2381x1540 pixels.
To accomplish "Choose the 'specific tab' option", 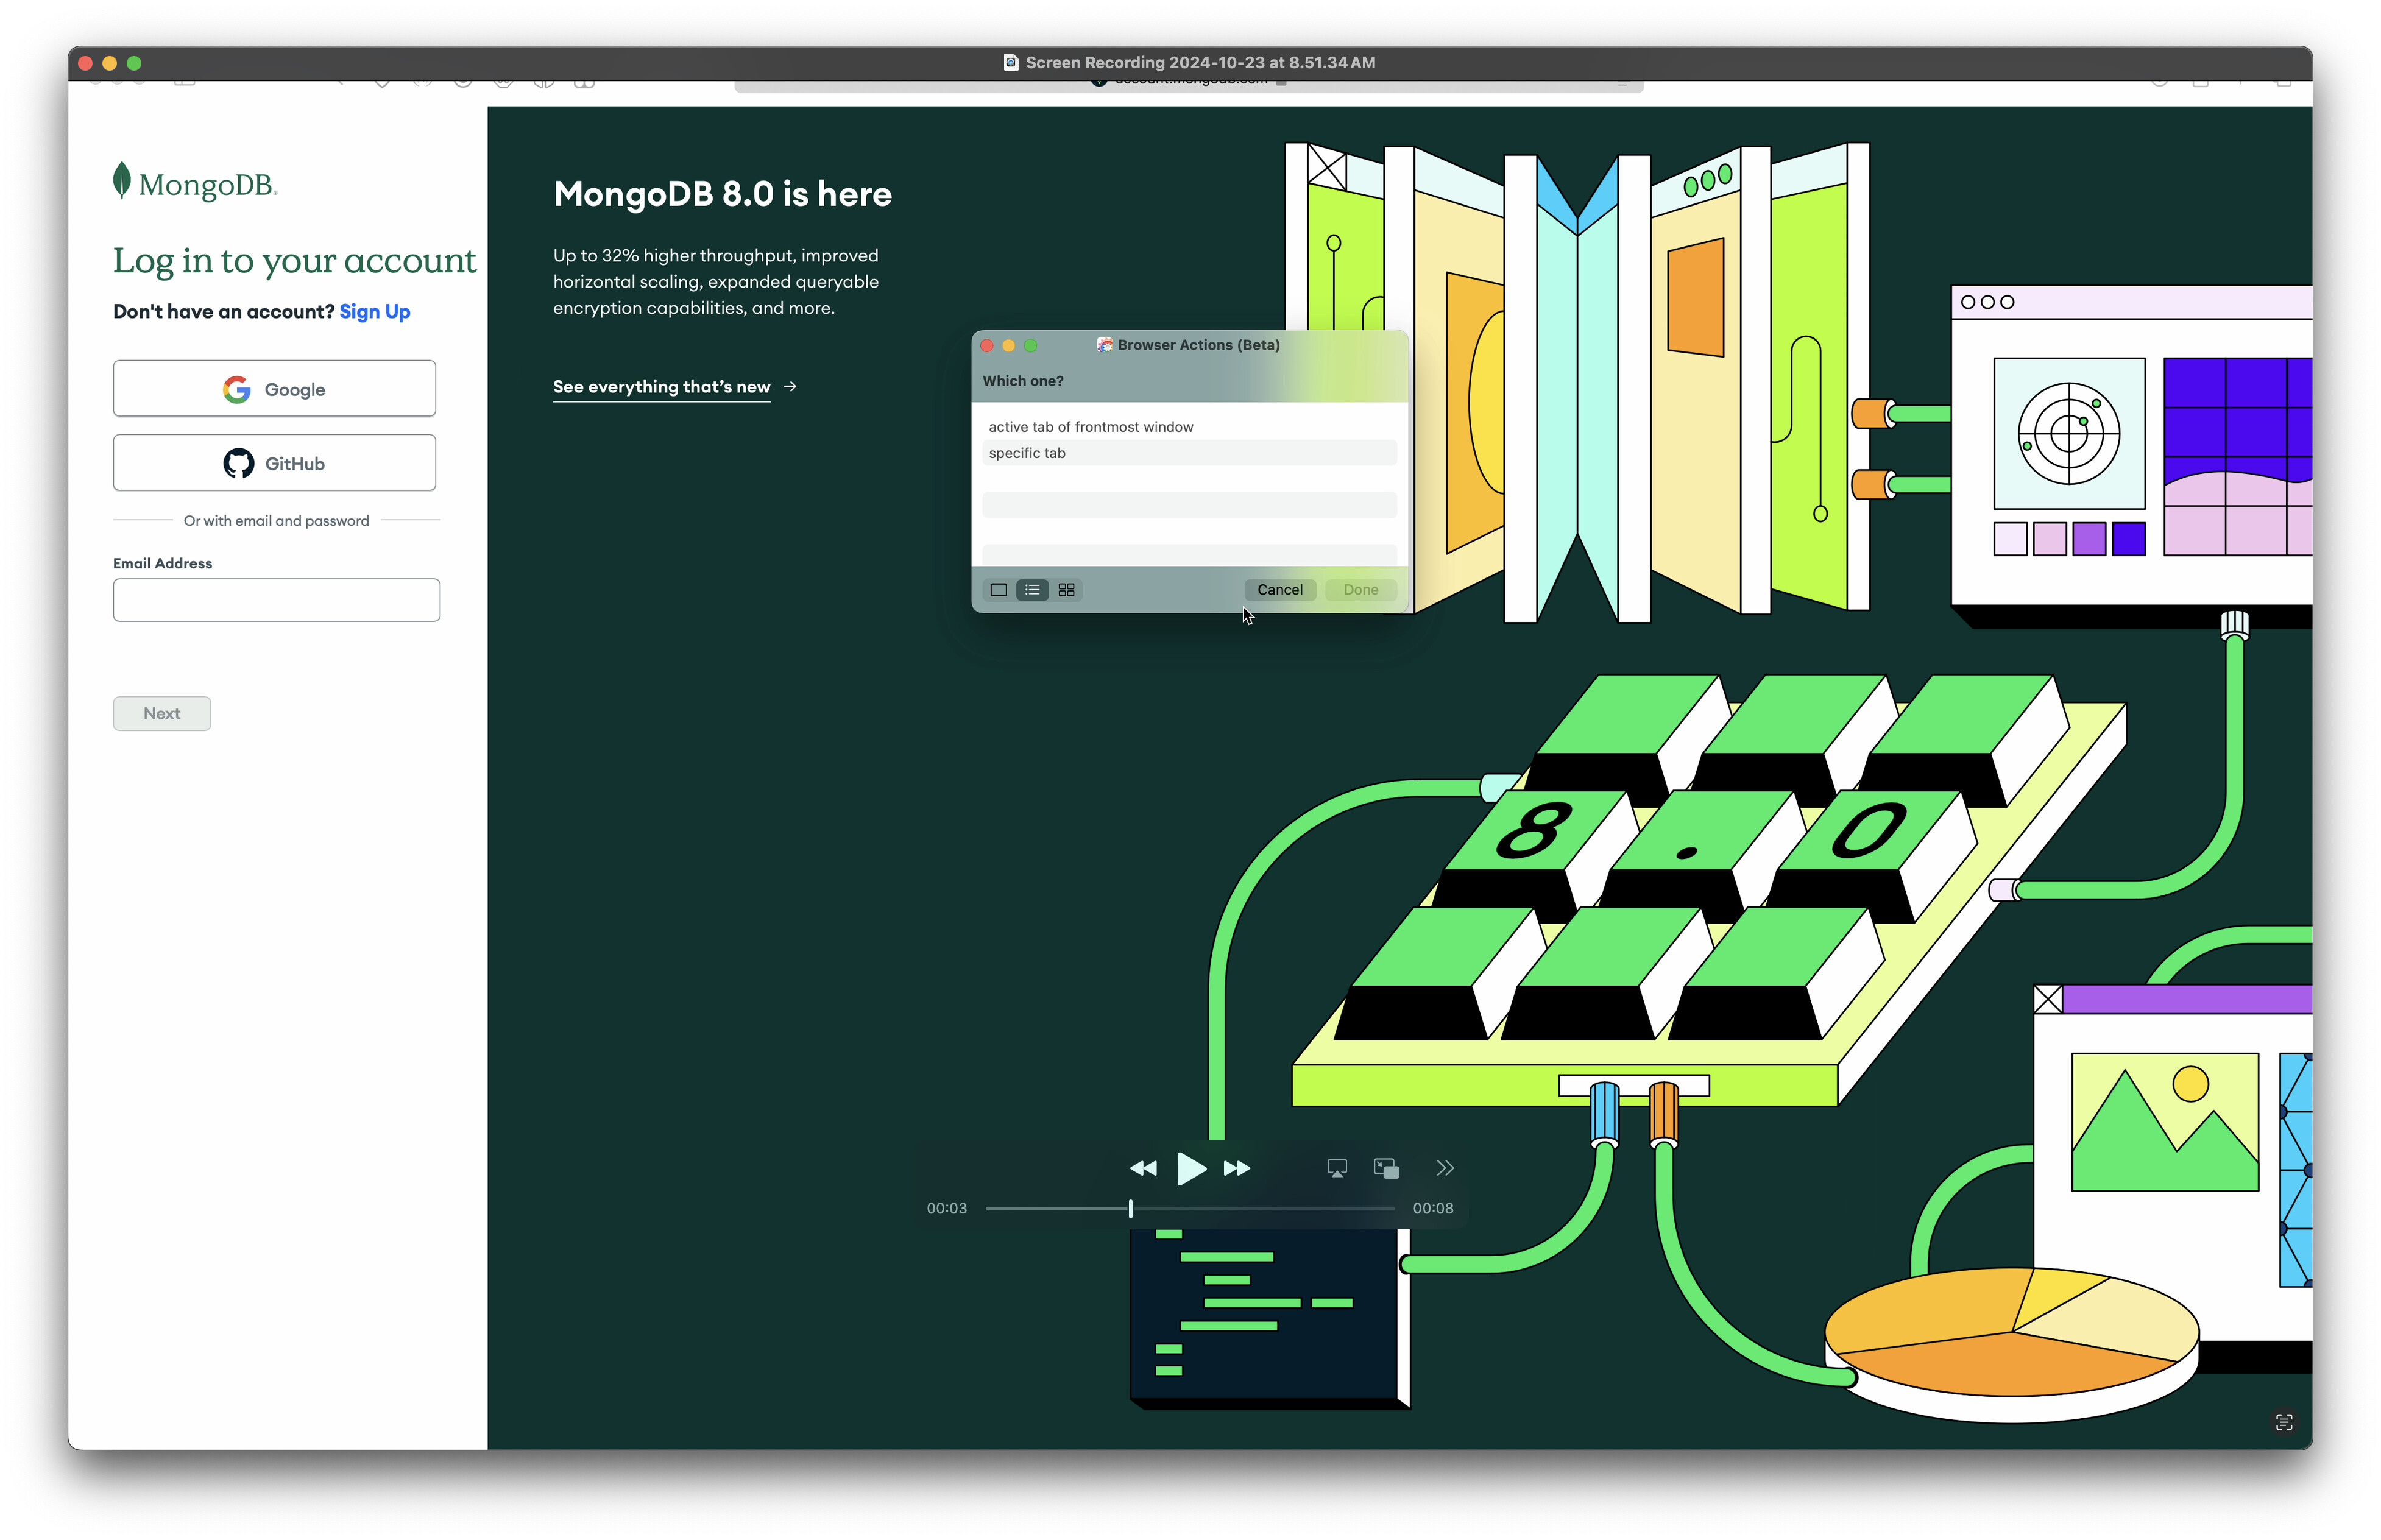I will [1027, 453].
